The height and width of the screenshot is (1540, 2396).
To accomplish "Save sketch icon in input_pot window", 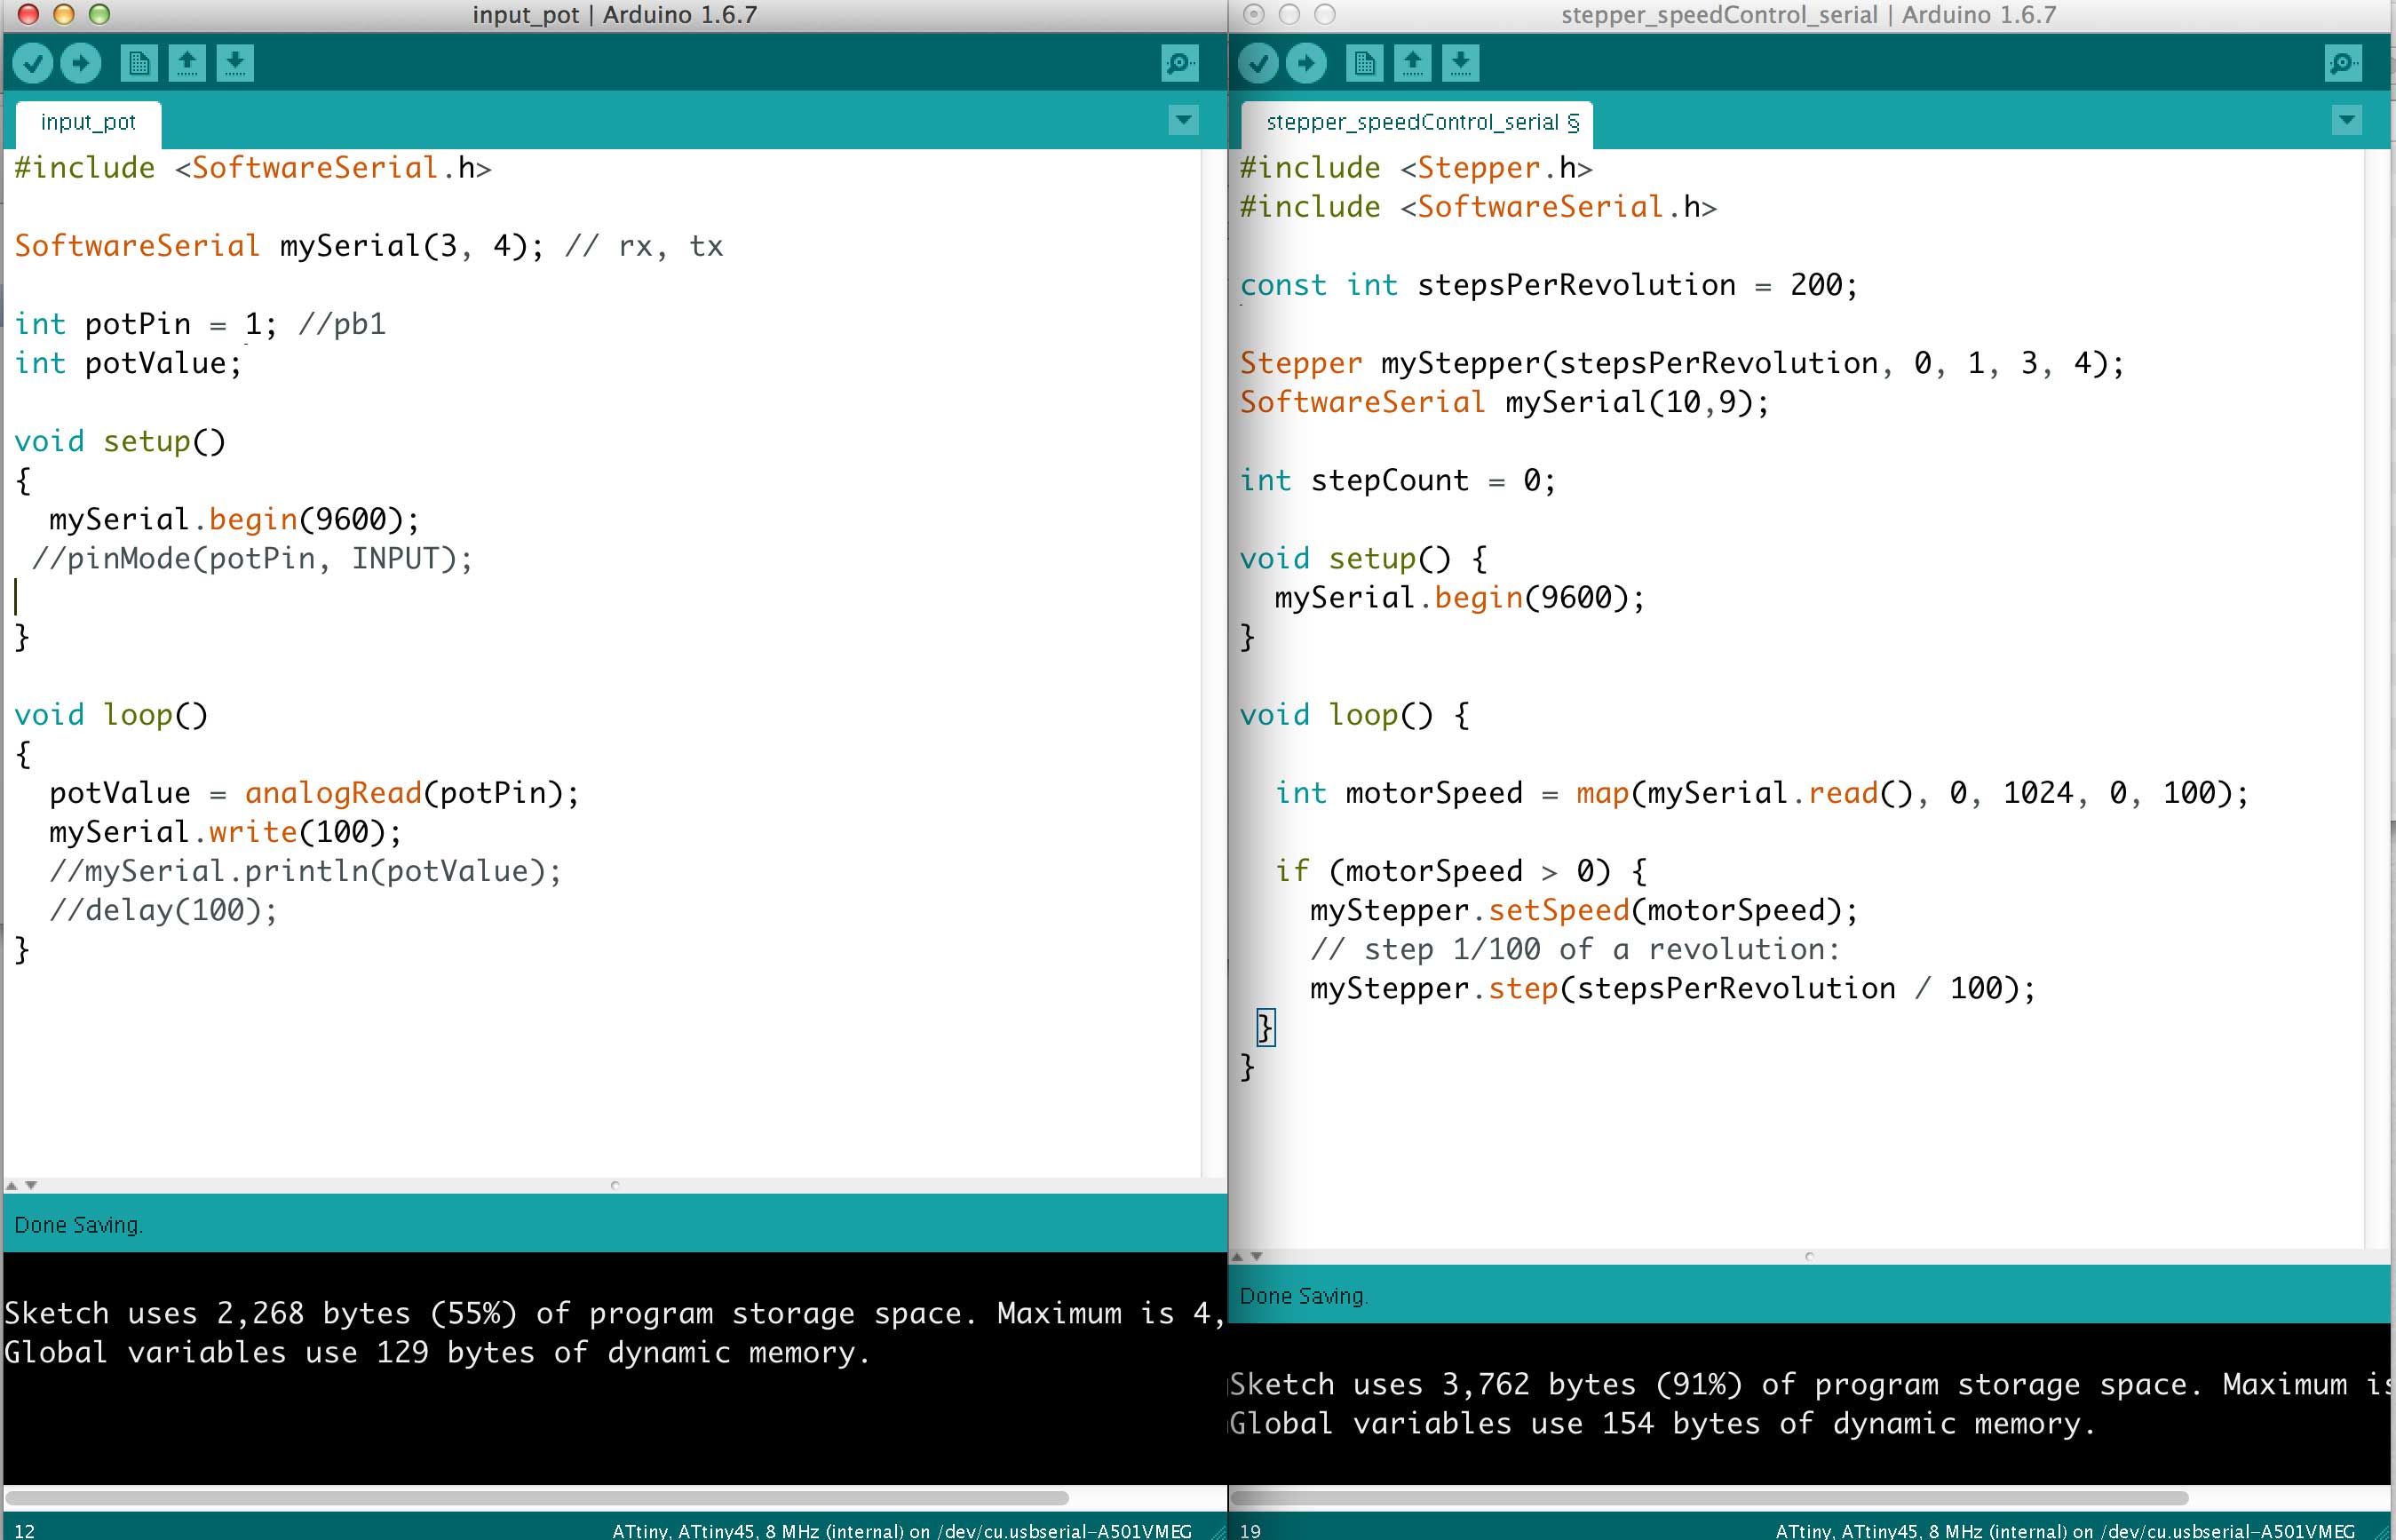I will [x=235, y=64].
